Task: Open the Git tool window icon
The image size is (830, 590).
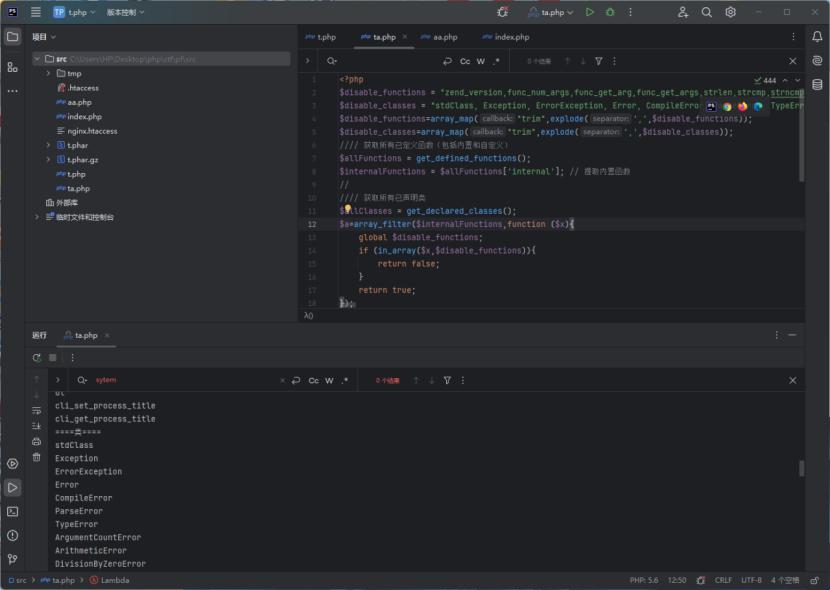Action: 12,559
